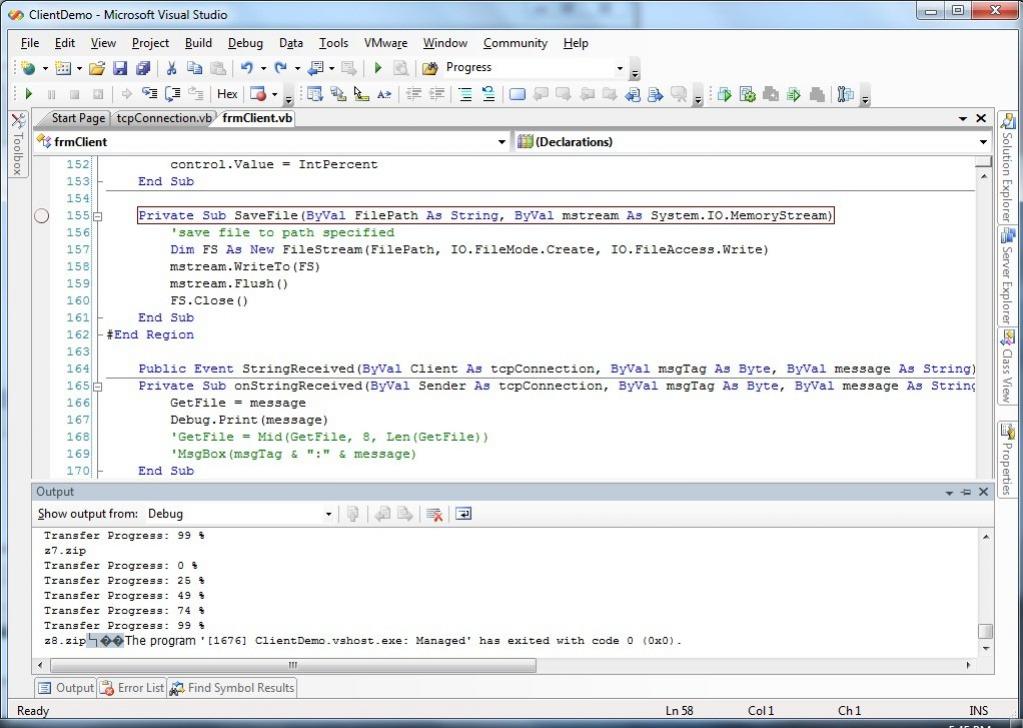1023x728 pixels.
Task: Open the frmClient class dropdown
Action: coord(502,142)
